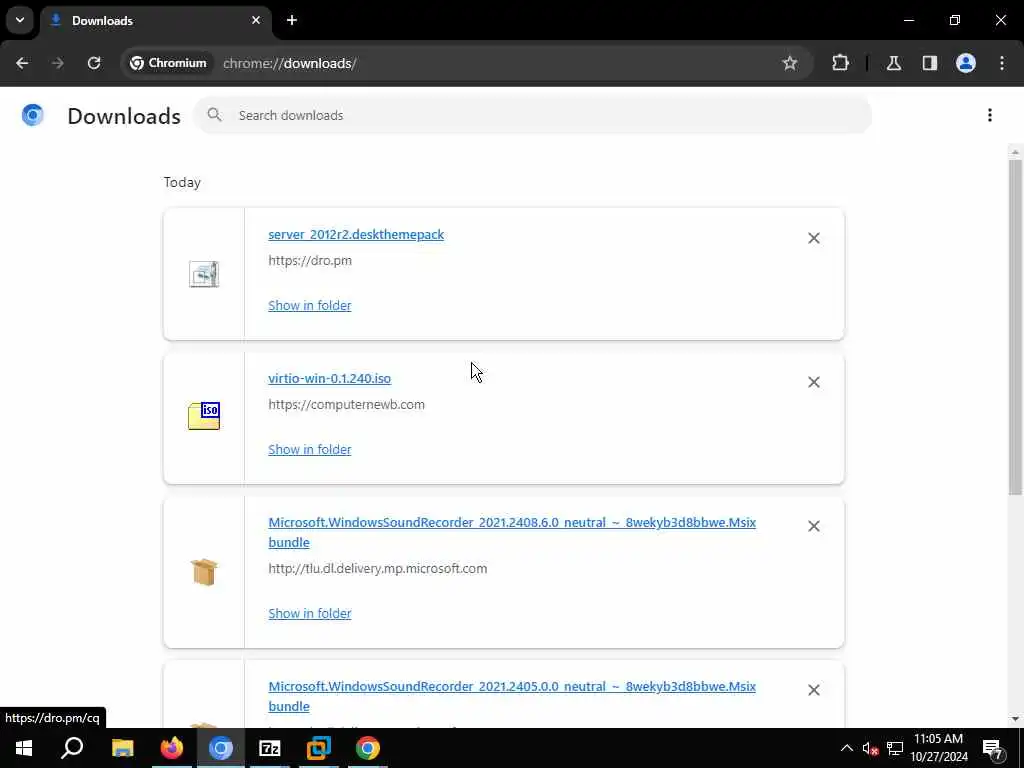Show hidden system tray icons
1024x768 pixels.
click(846, 748)
